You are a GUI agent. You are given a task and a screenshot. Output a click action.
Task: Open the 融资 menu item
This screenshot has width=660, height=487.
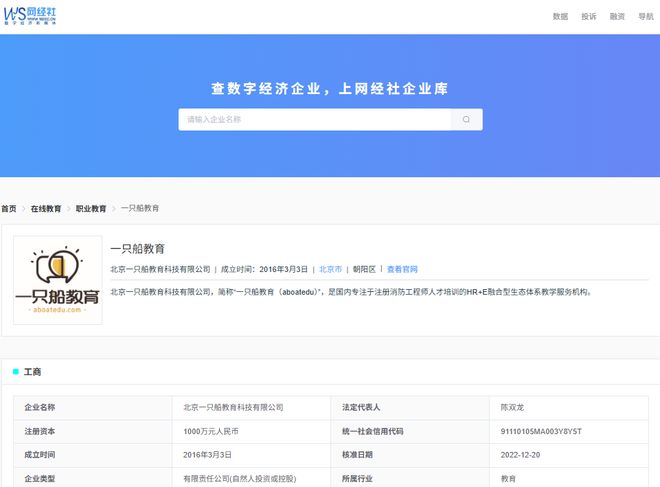coord(617,16)
